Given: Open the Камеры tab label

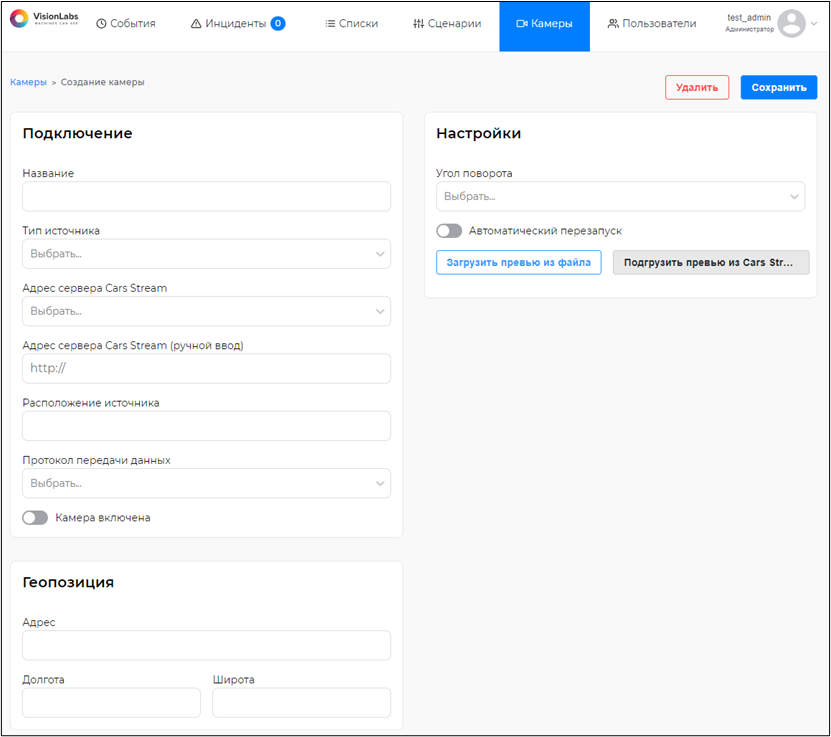Looking at the screenshot, I should 552,24.
